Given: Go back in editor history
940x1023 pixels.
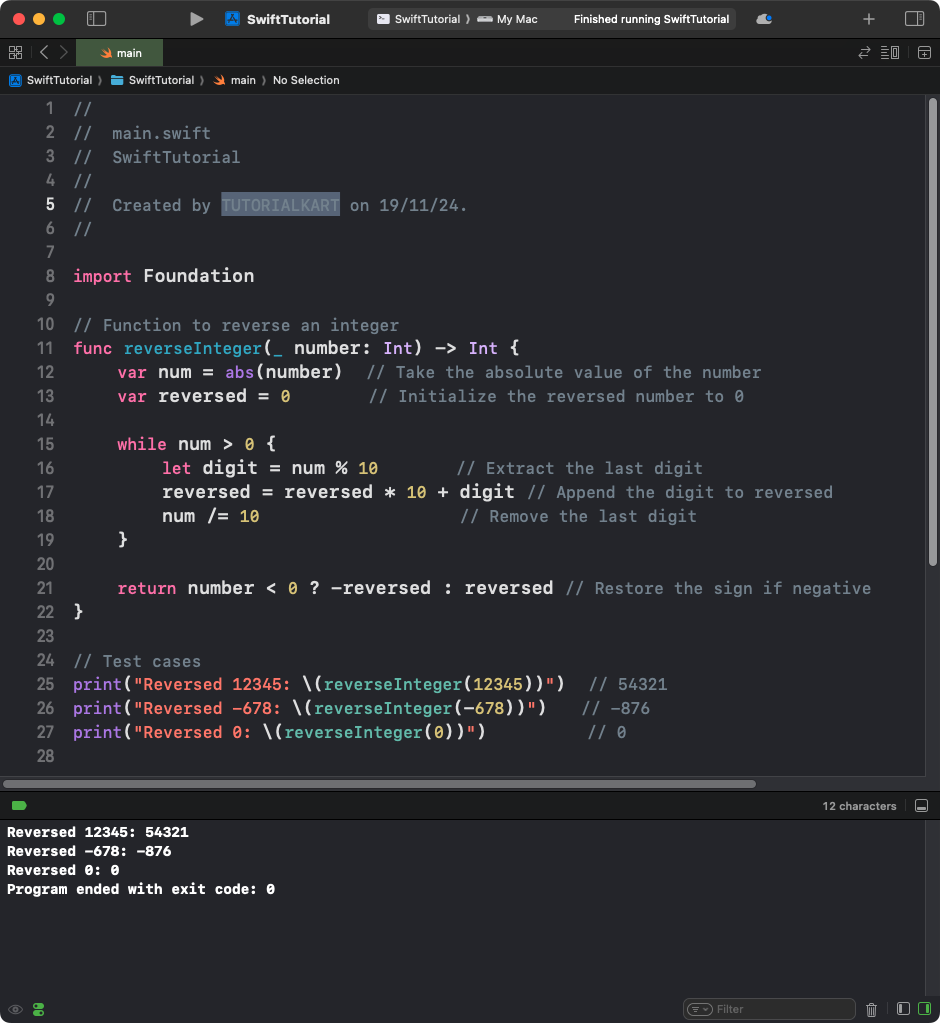Looking at the screenshot, I should click(44, 52).
